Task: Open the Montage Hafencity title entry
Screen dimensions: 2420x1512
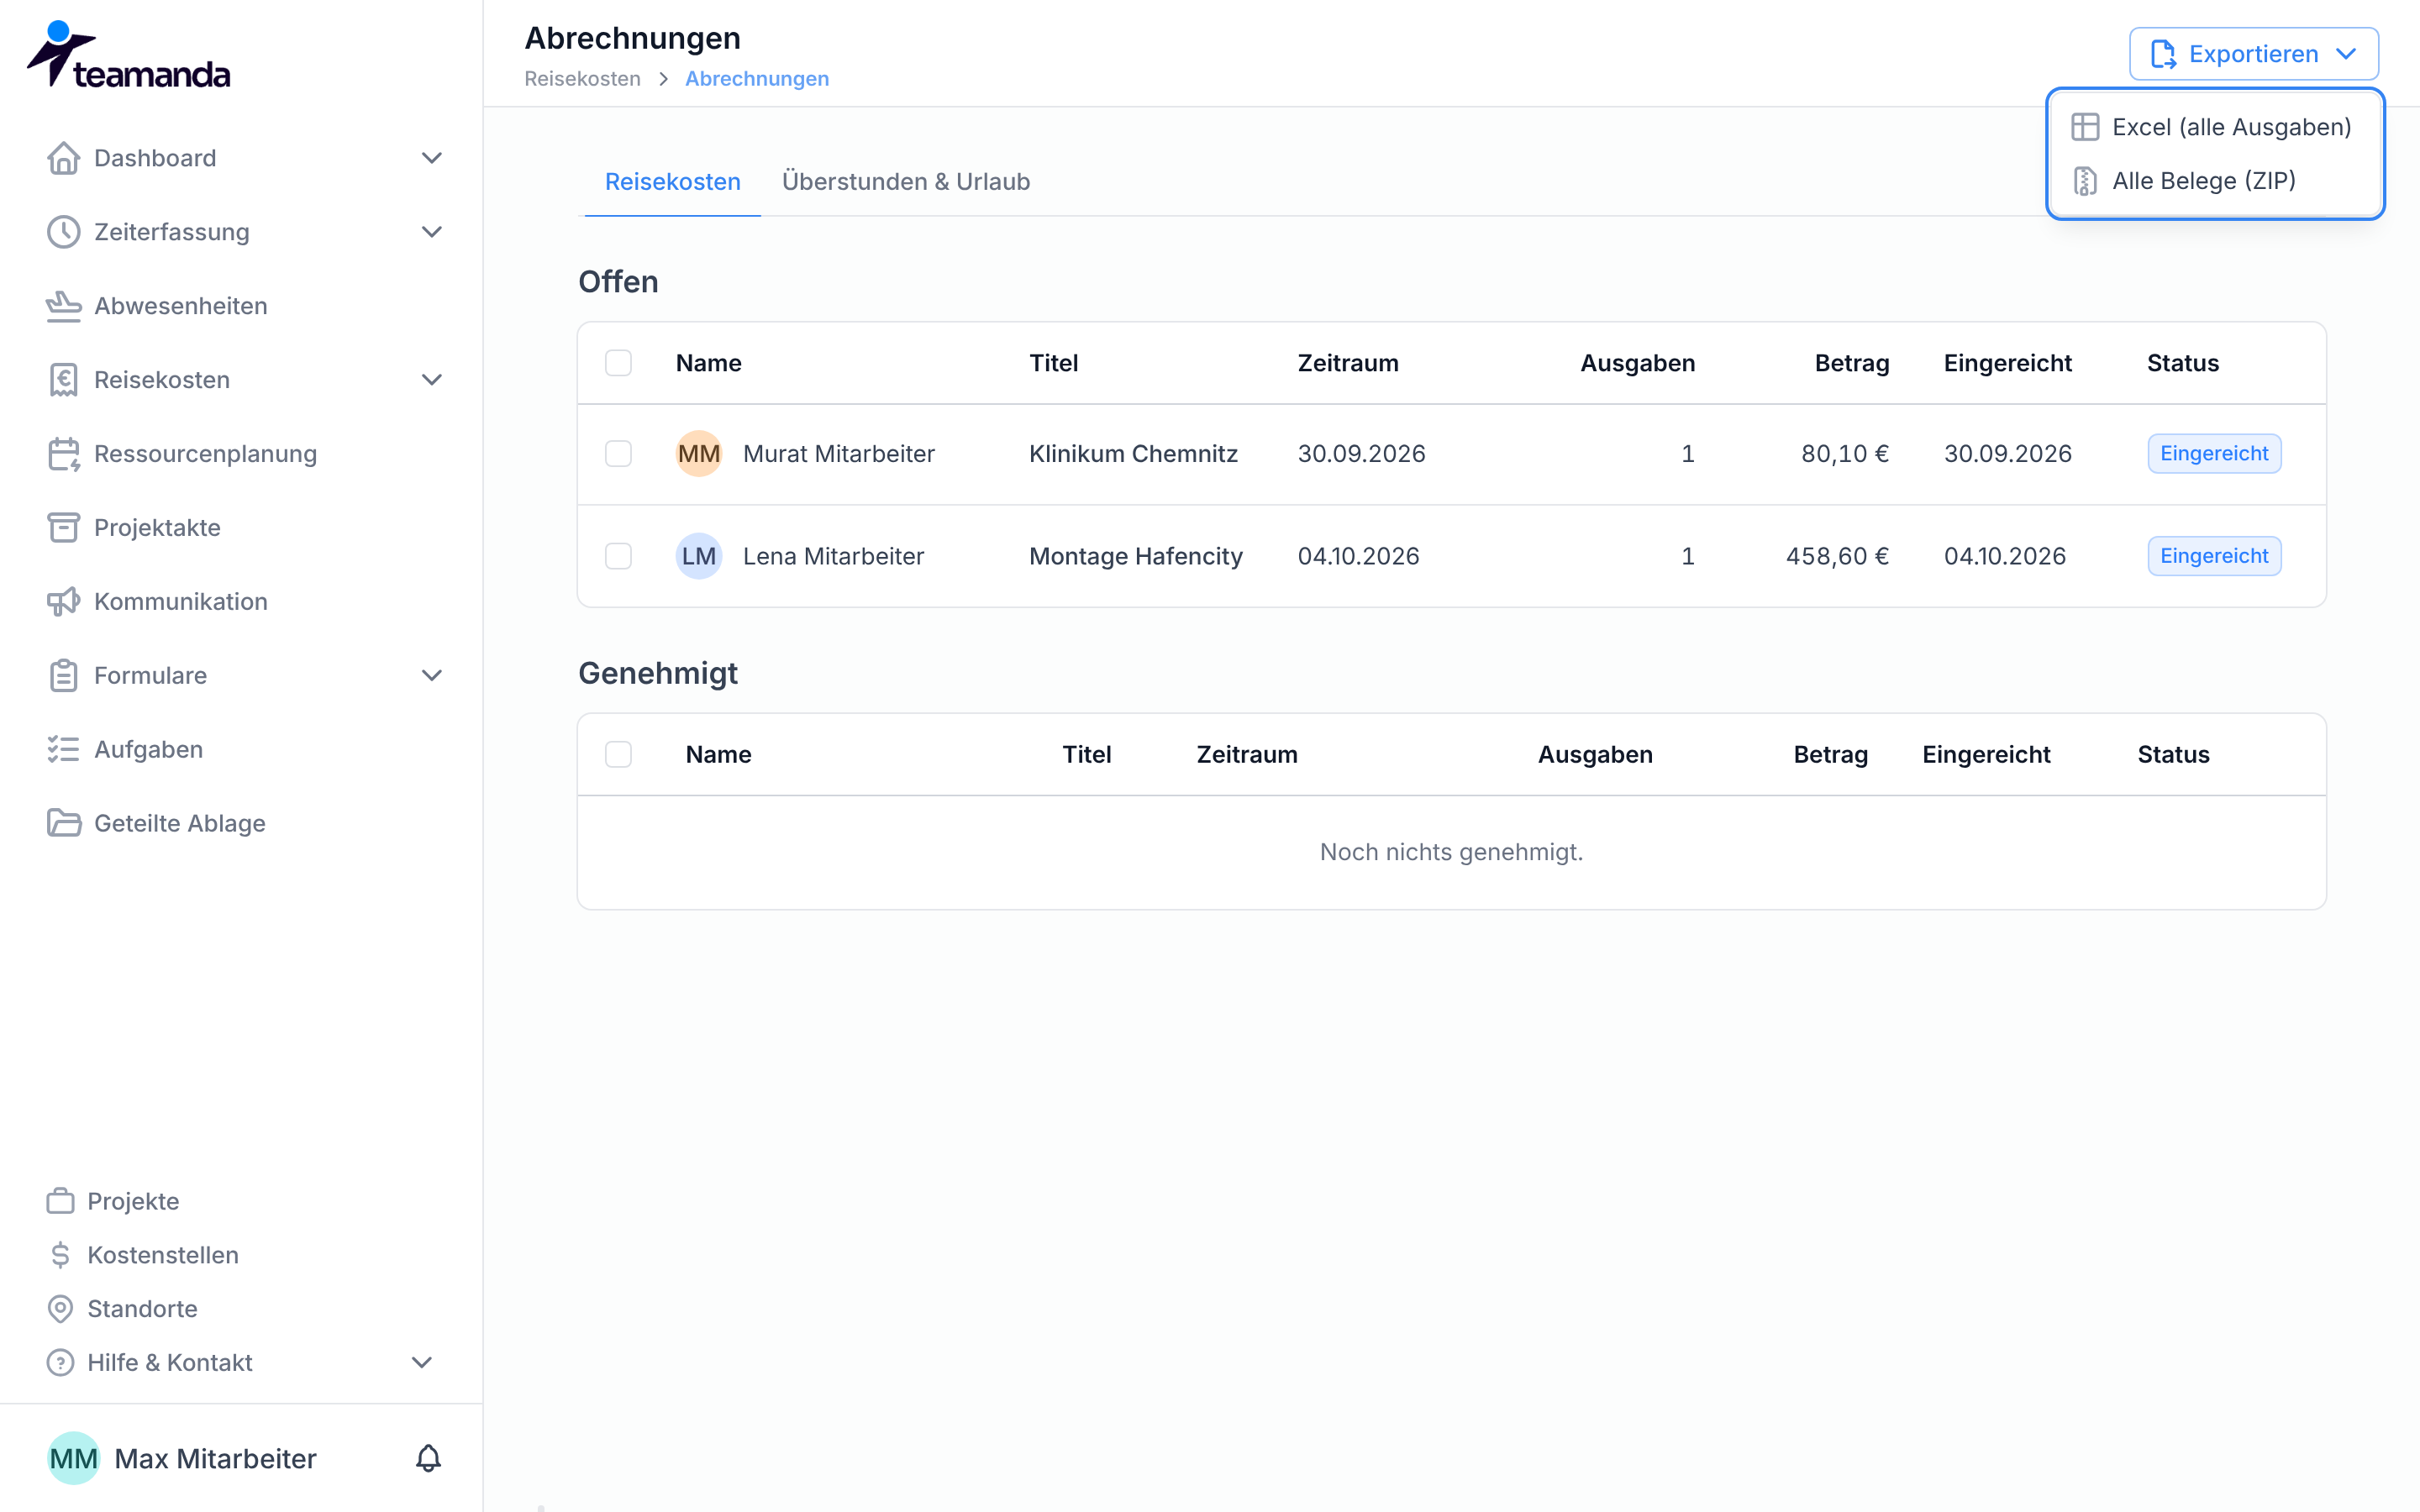Action: click(x=1136, y=556)
